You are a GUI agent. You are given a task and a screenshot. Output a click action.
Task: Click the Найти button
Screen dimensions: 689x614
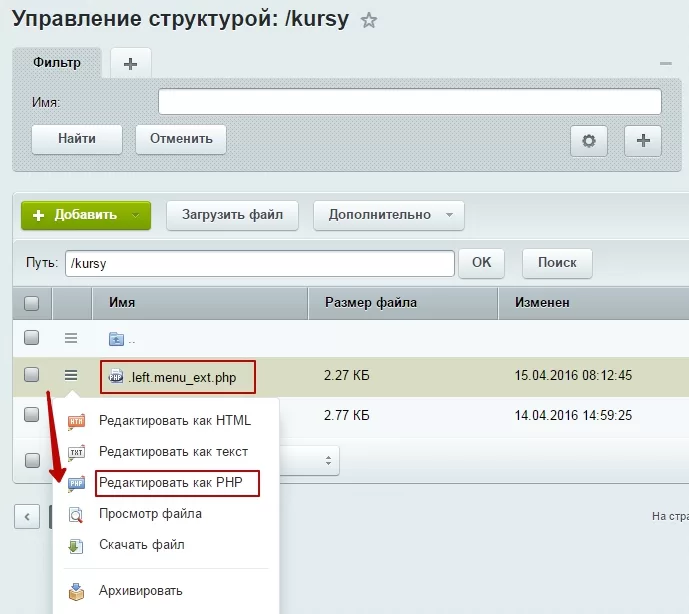pos(77,139)
